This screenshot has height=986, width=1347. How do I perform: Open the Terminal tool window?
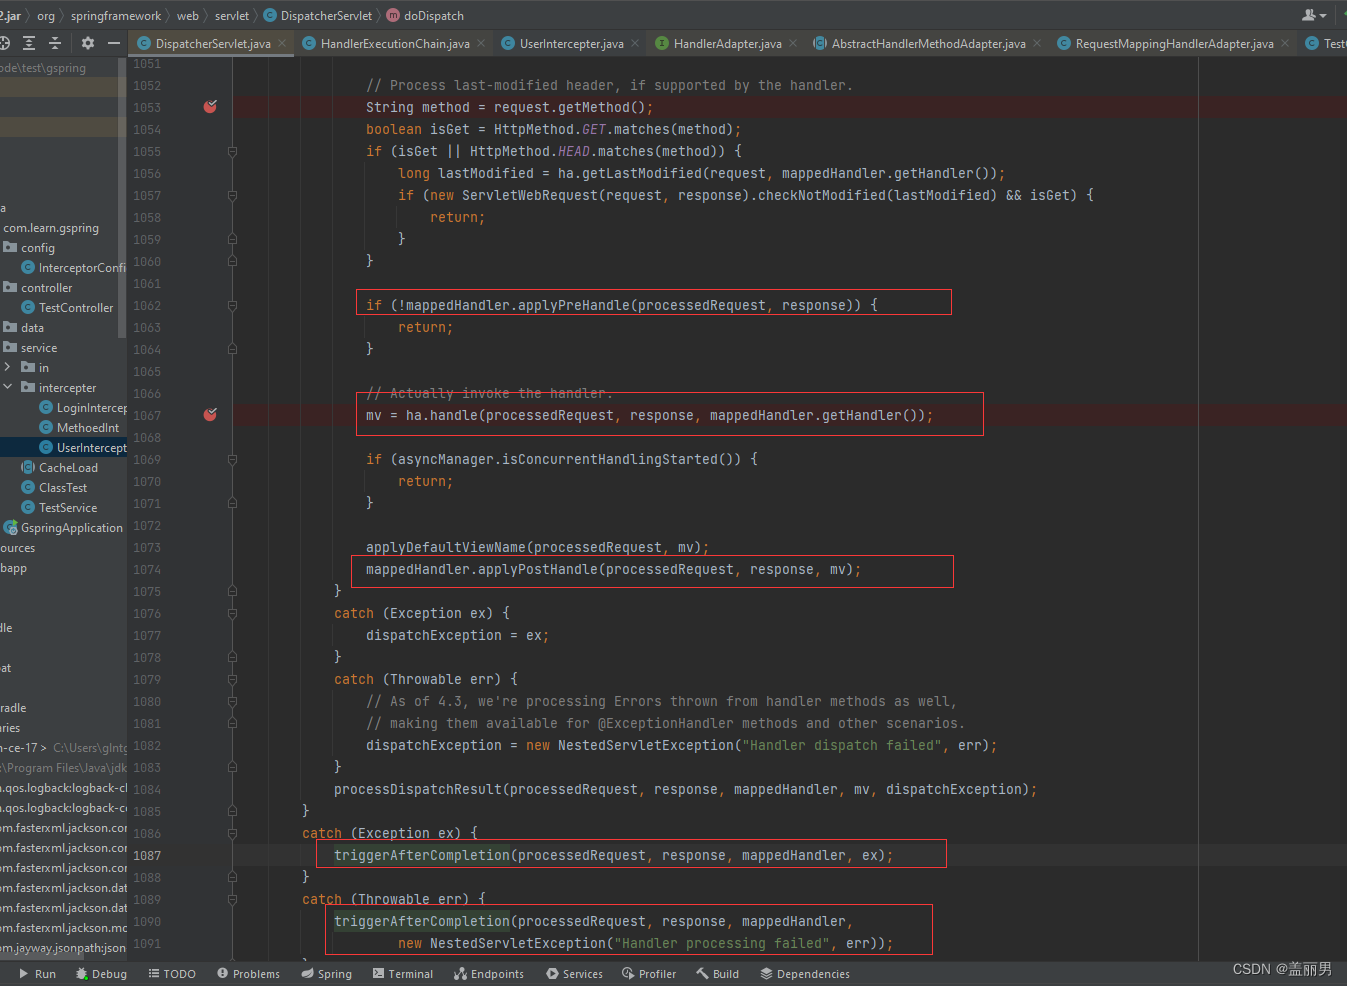point(402,974)
